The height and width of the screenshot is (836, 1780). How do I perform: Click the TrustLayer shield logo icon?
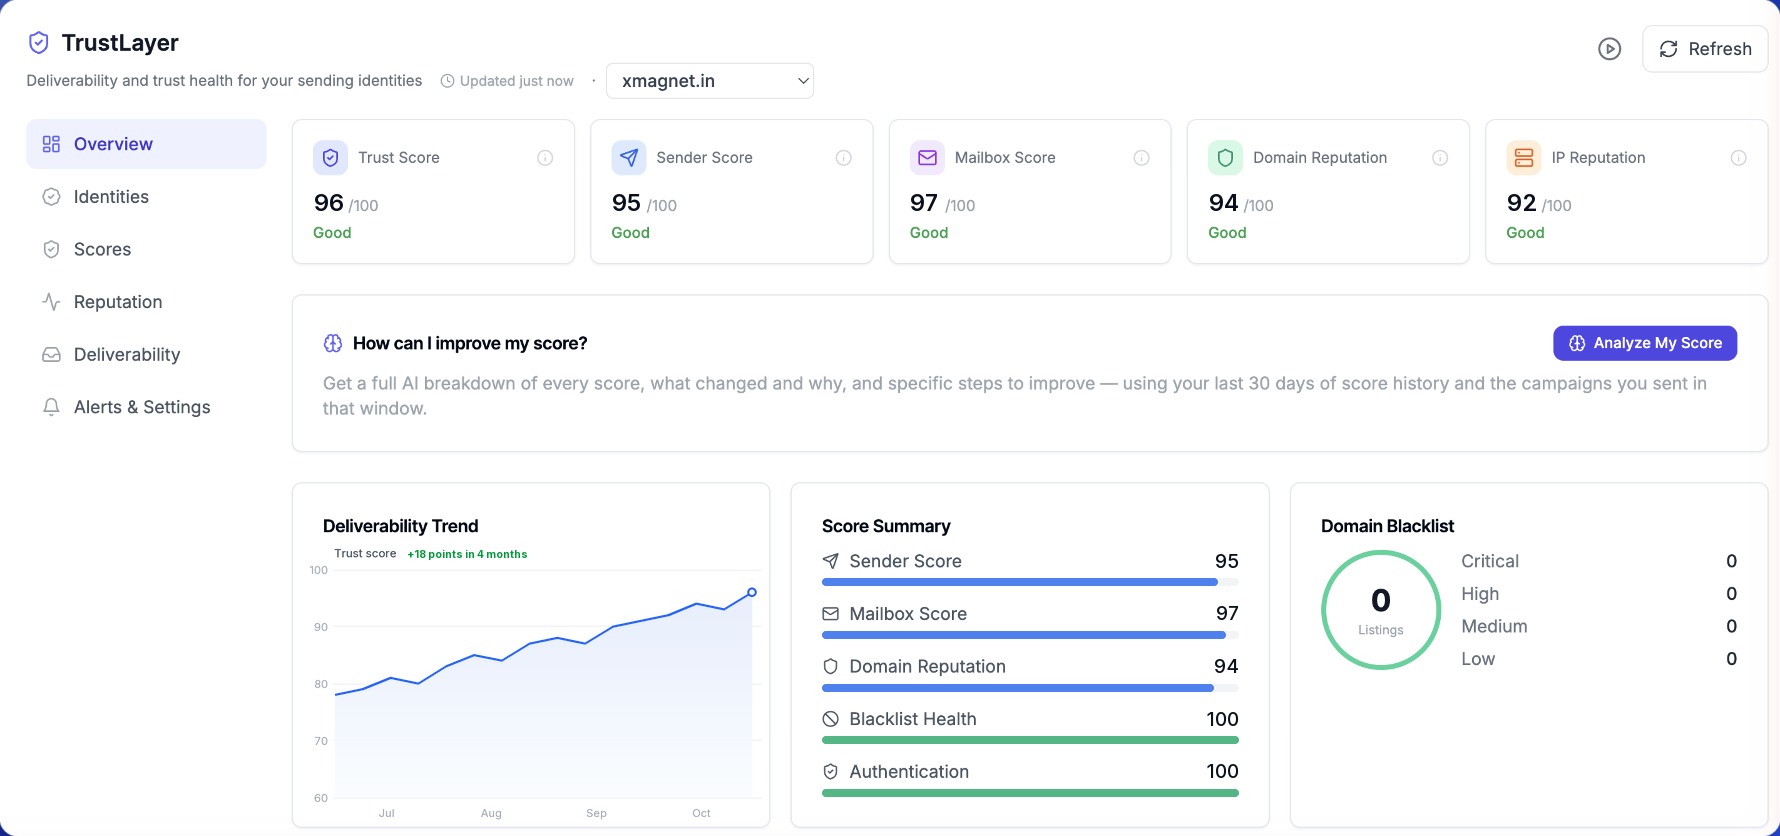pyautogui.click(x=39, y=42)
